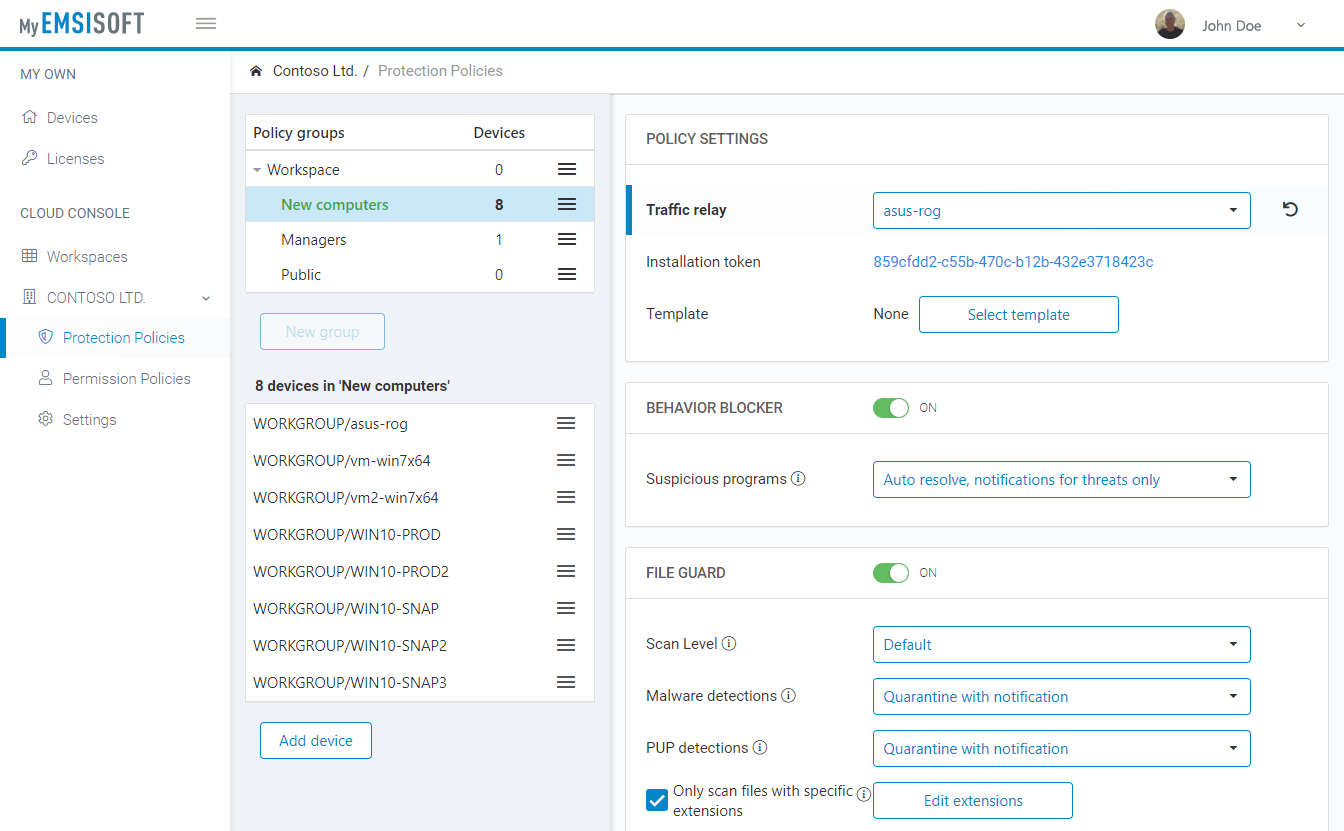Click the New group button
Image resolution: width=1344 pixels, height=831 pixels.
point(322,332)
